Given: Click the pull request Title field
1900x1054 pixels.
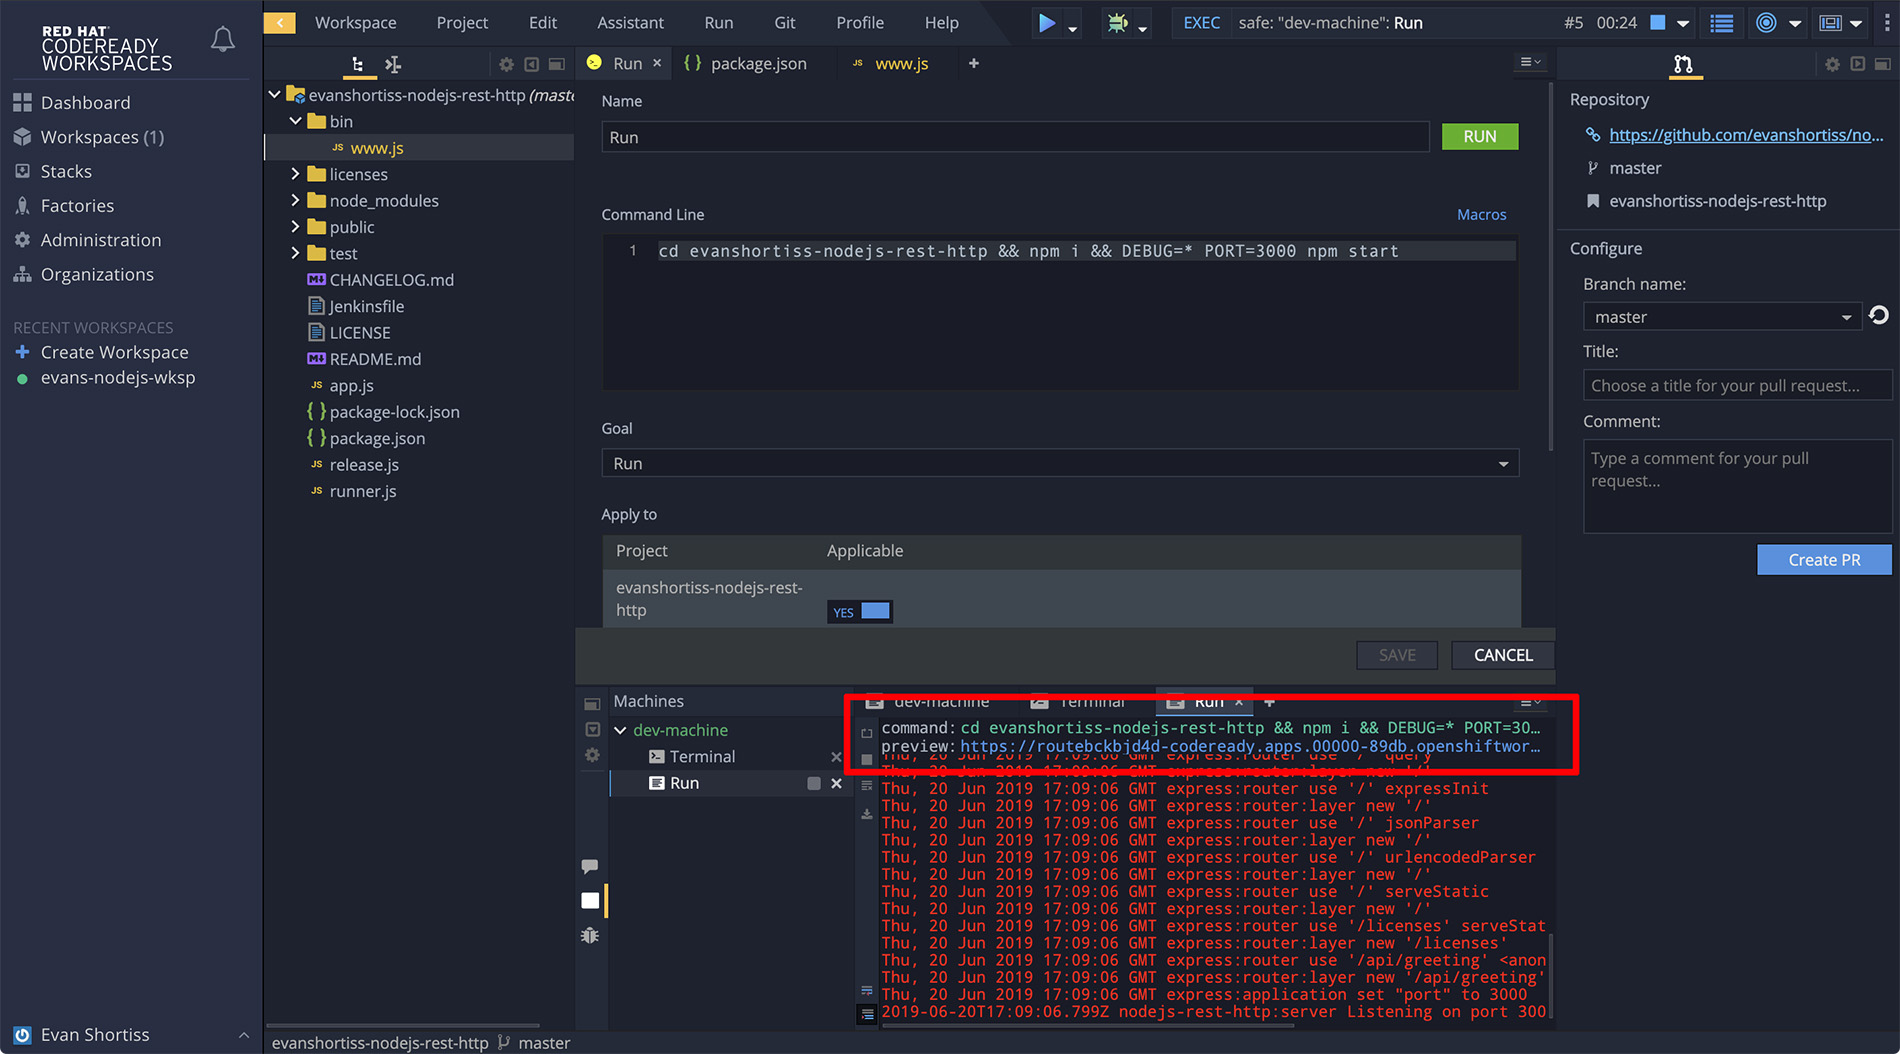Looking at the screenshot, I should [x=1737, y=385].
